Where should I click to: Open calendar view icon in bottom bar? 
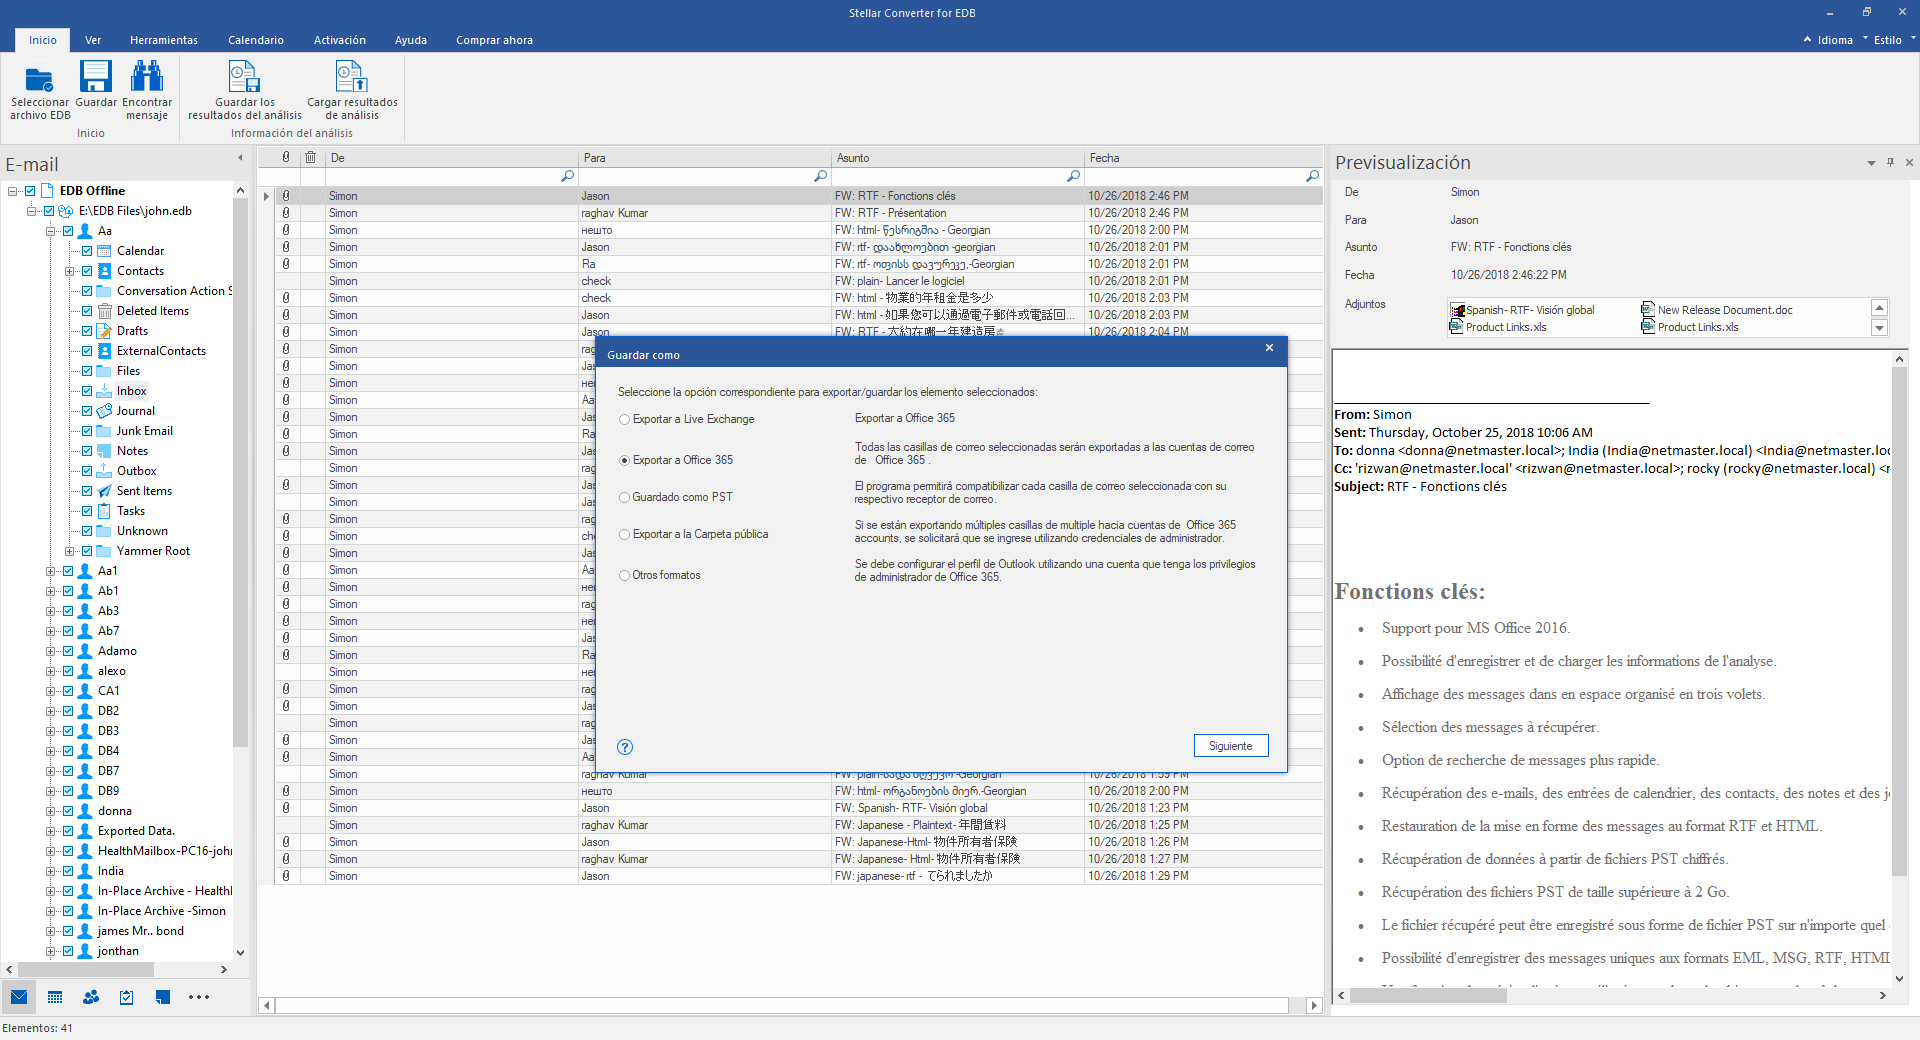(x=55, y=997)
